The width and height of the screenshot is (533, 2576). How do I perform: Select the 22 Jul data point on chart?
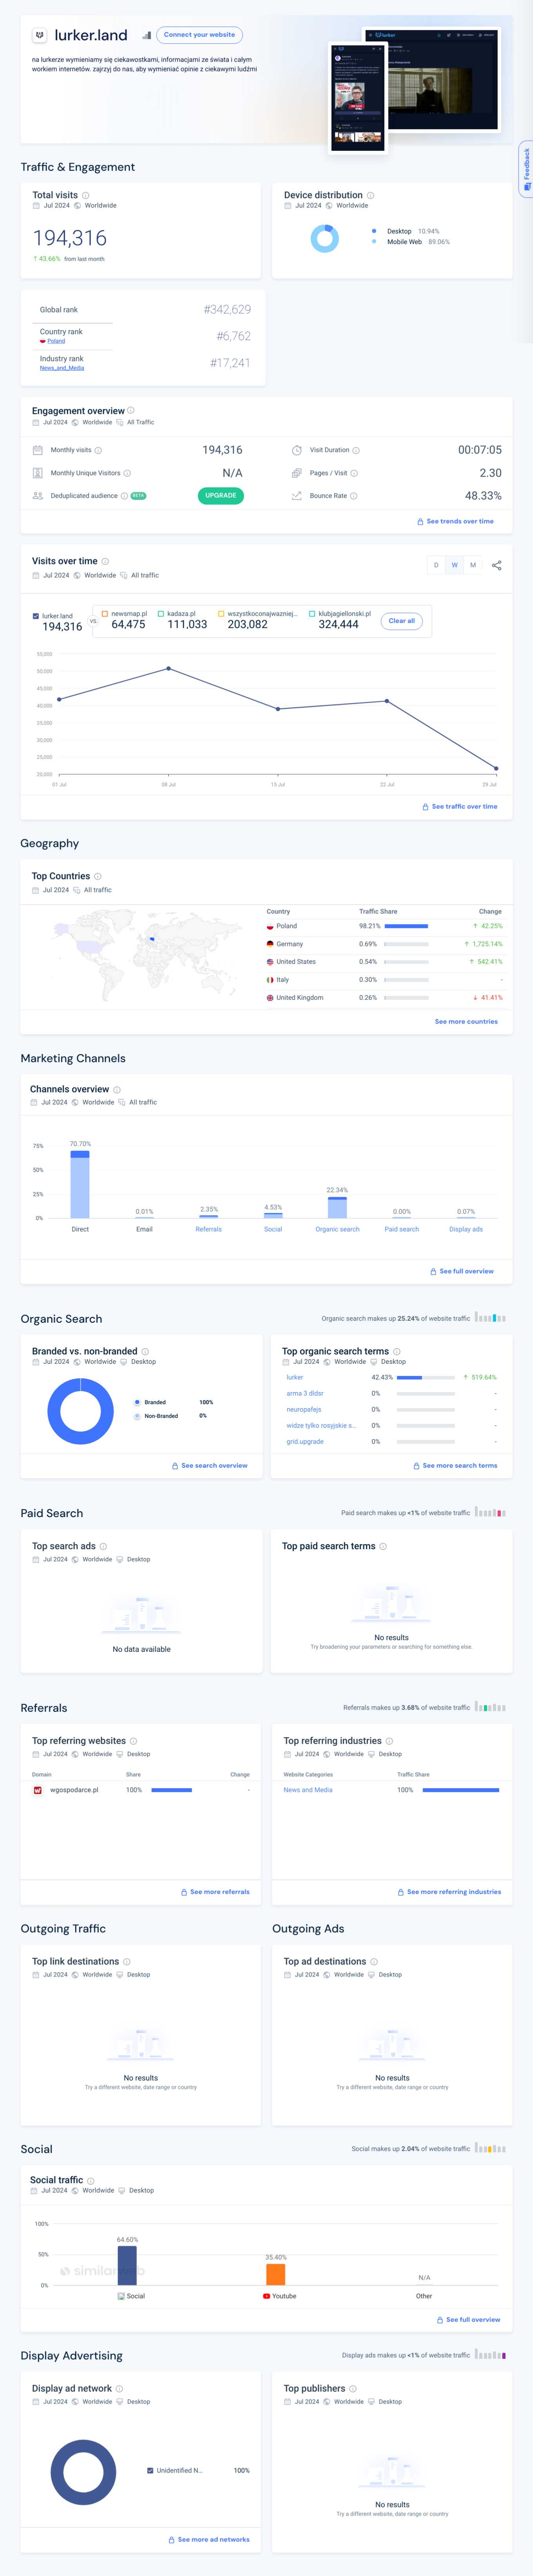click(387, 701)
